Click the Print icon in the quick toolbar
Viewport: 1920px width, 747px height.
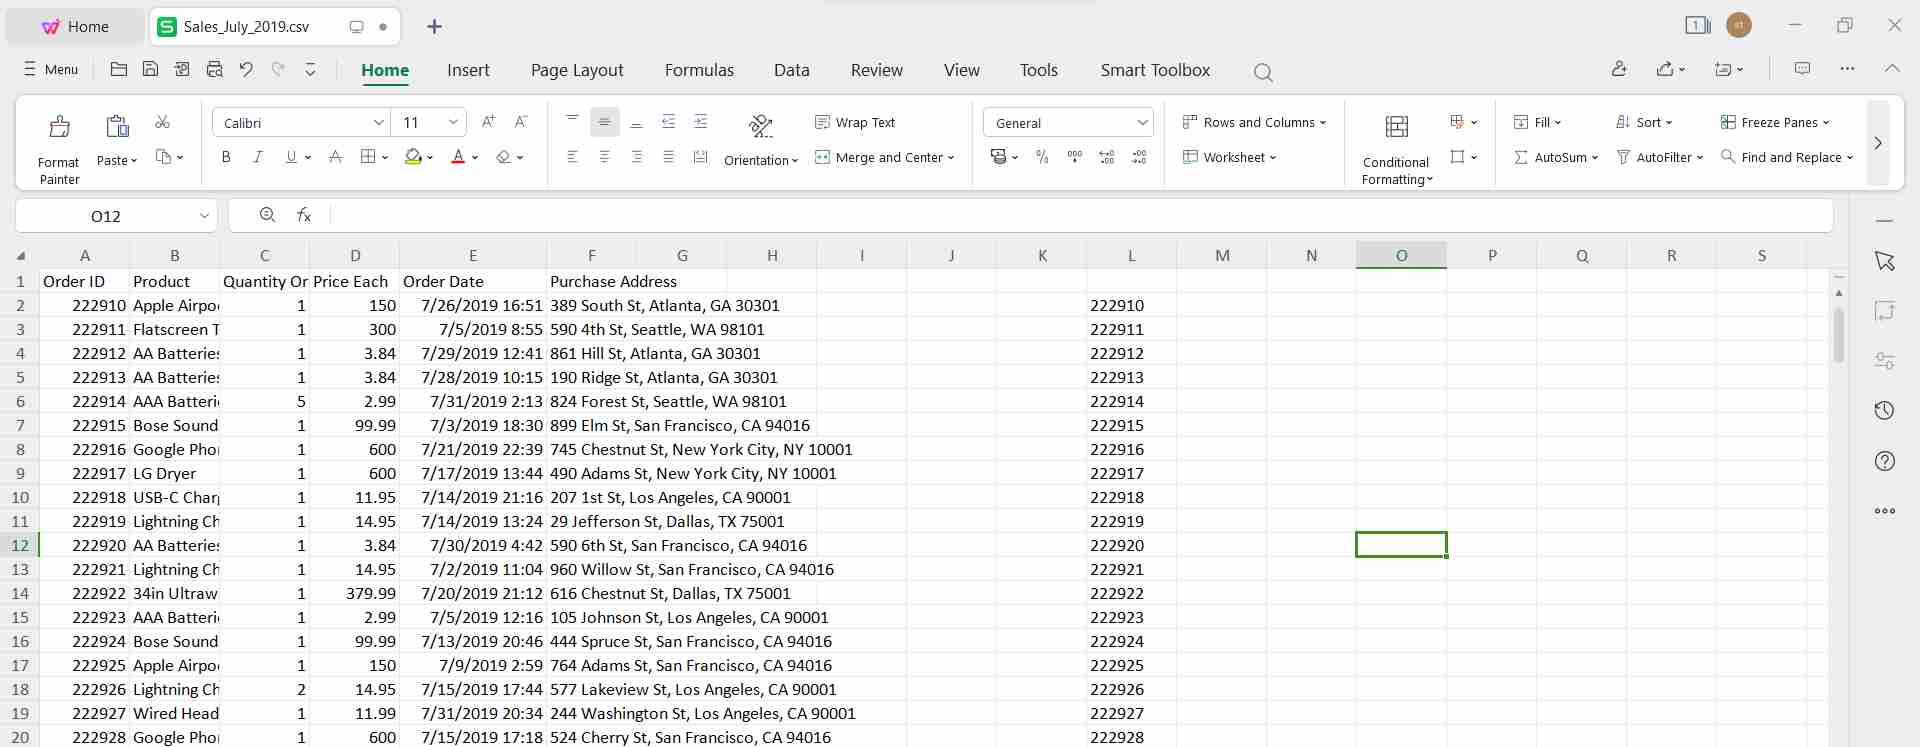[214, 69]
